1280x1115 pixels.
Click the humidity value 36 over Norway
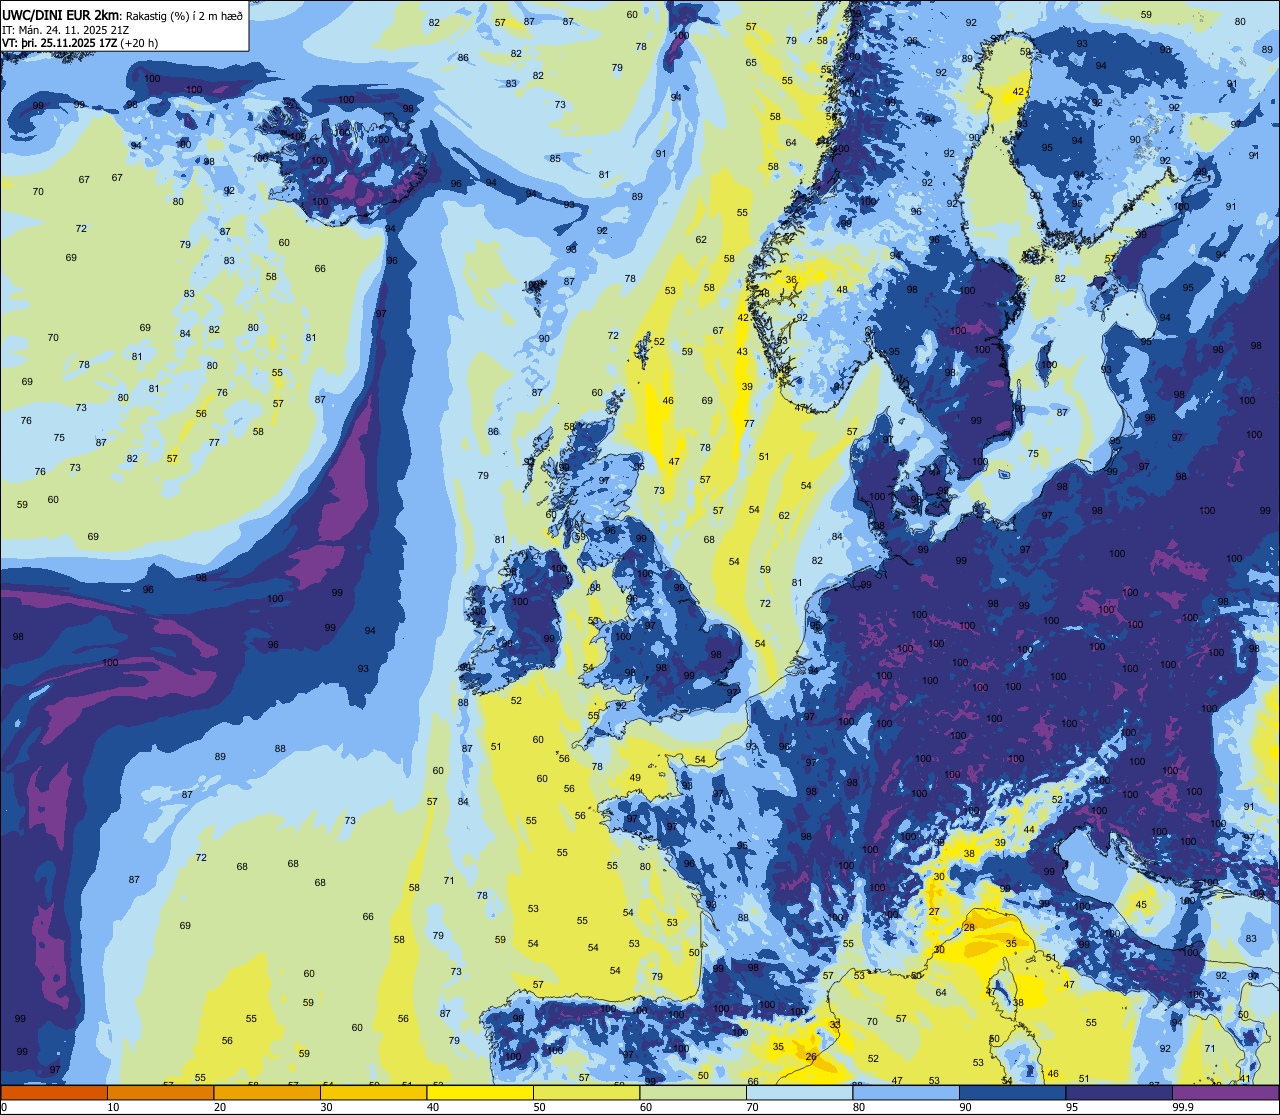[791, 280]
